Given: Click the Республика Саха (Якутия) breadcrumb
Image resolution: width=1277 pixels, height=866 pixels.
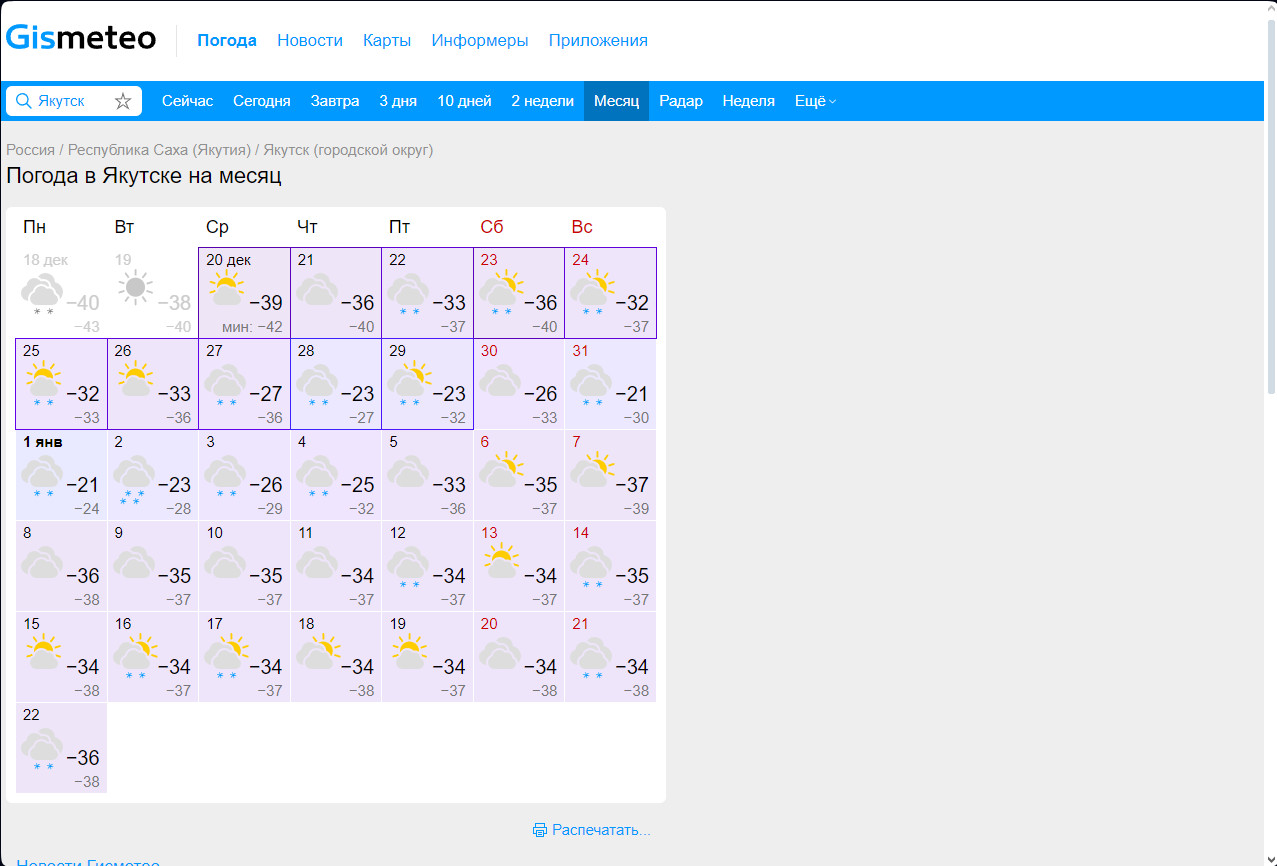Looking at the screenshot, I should coord(159,150).
